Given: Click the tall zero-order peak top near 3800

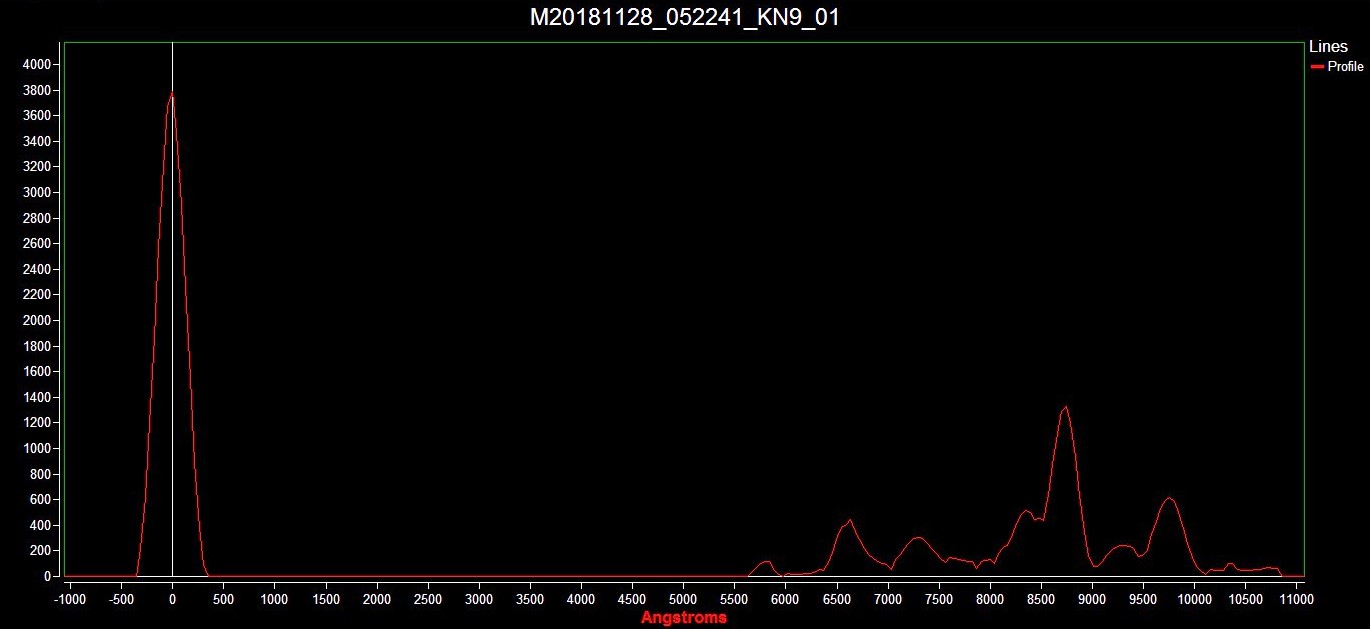Looking at the screenshot, I should click(x=172, y=93).
